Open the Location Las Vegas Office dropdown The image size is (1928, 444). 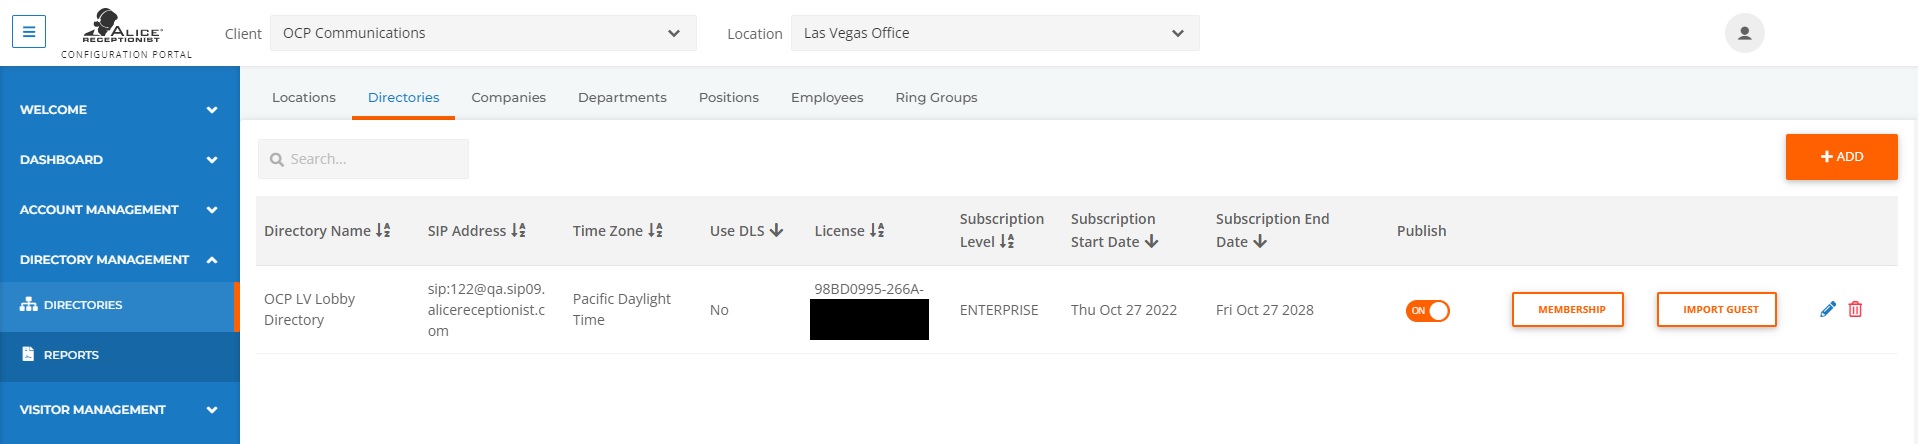coord(995,33)
